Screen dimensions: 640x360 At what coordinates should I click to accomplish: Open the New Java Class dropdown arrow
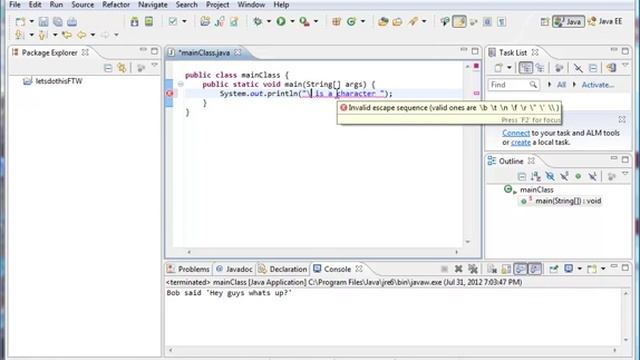(362, 21)
